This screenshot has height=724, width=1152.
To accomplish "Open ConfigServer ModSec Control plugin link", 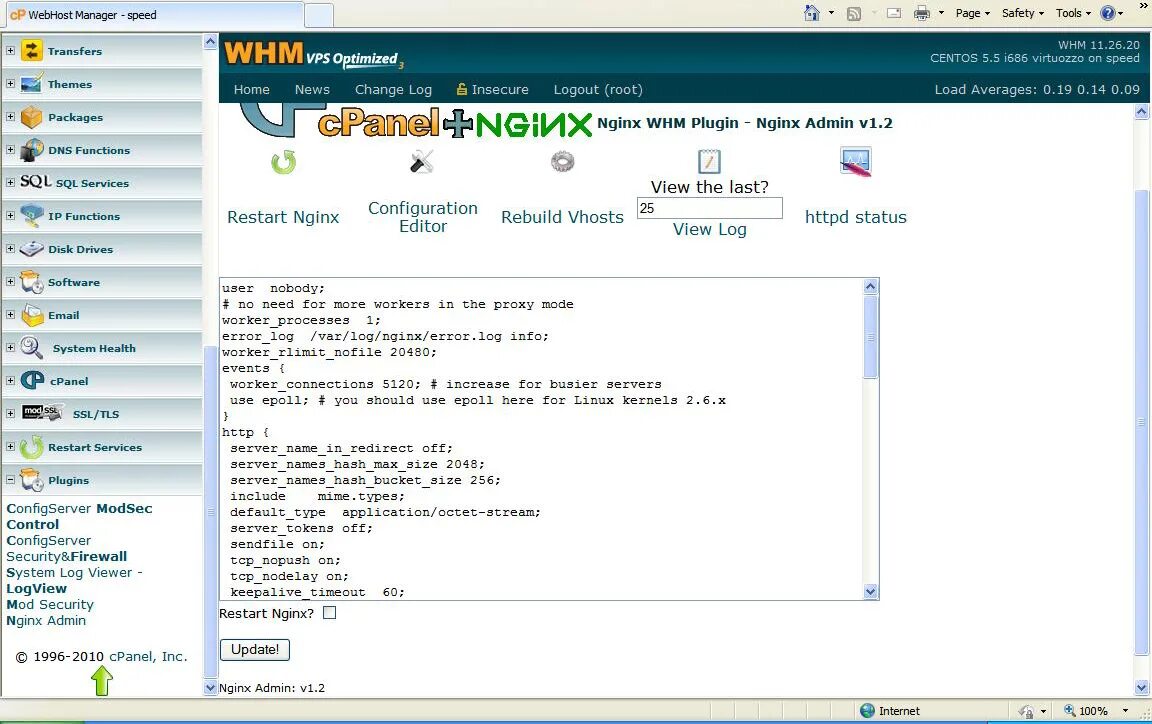I will [79, 516].
